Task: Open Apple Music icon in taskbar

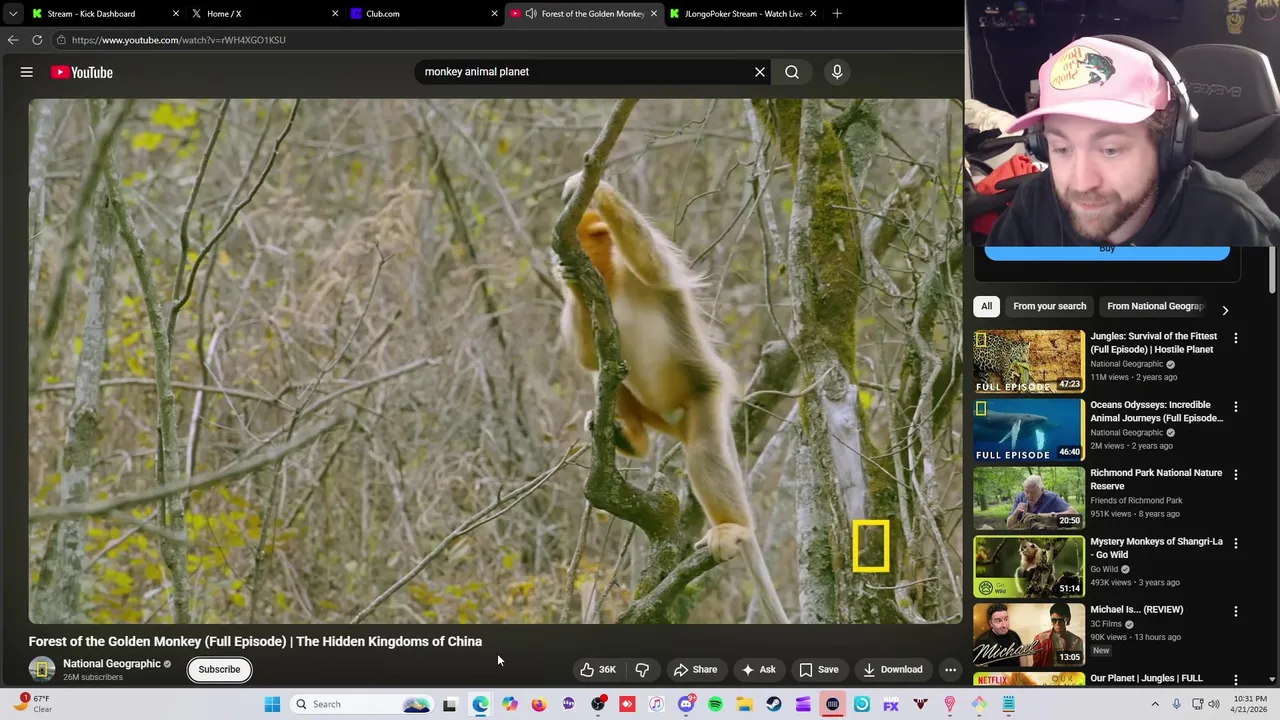Action: pos(656,704)
